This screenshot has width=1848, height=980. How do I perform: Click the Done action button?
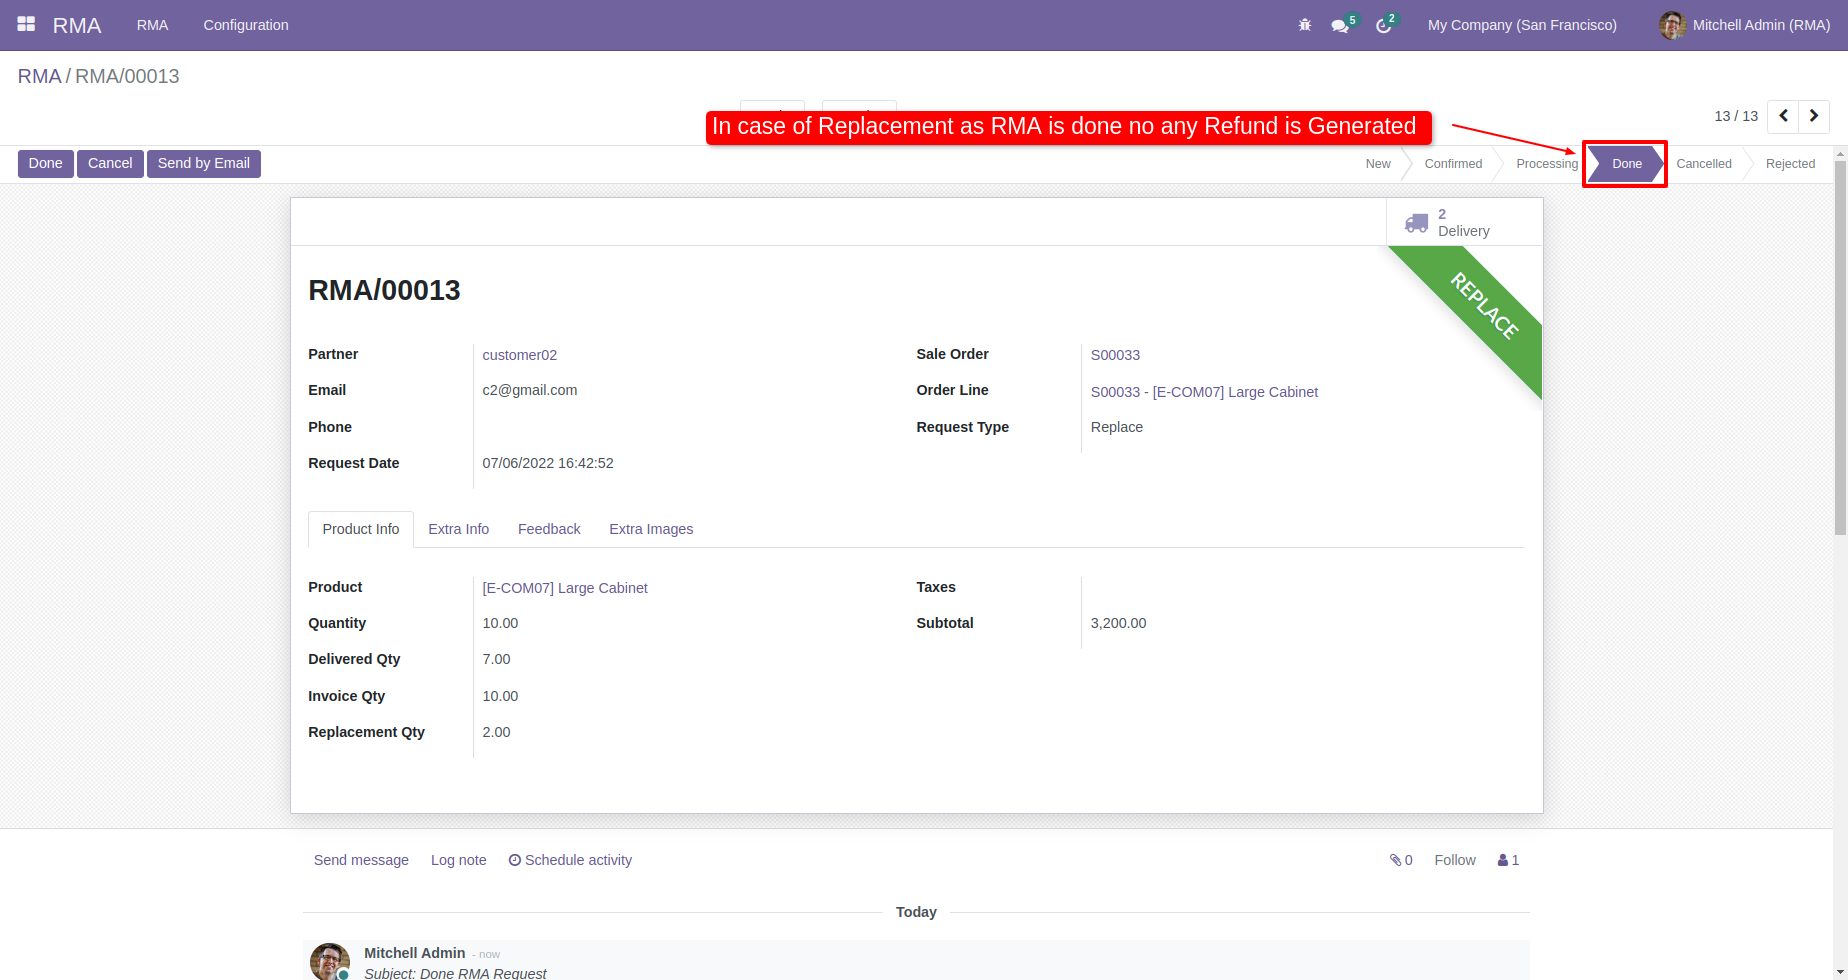coord(45,163)
